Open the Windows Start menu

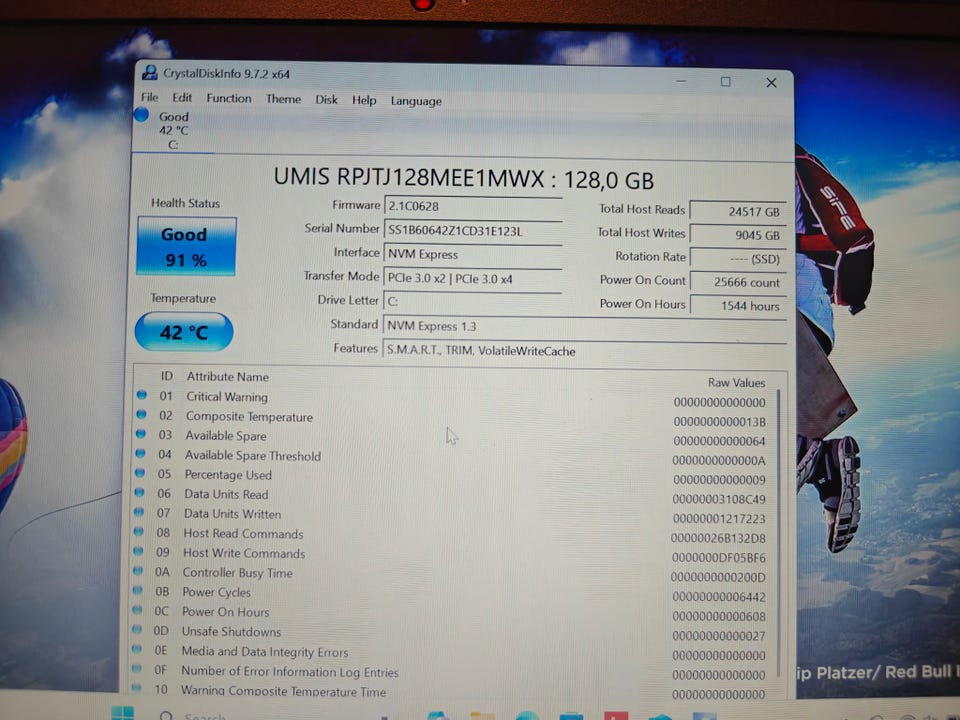122,713
